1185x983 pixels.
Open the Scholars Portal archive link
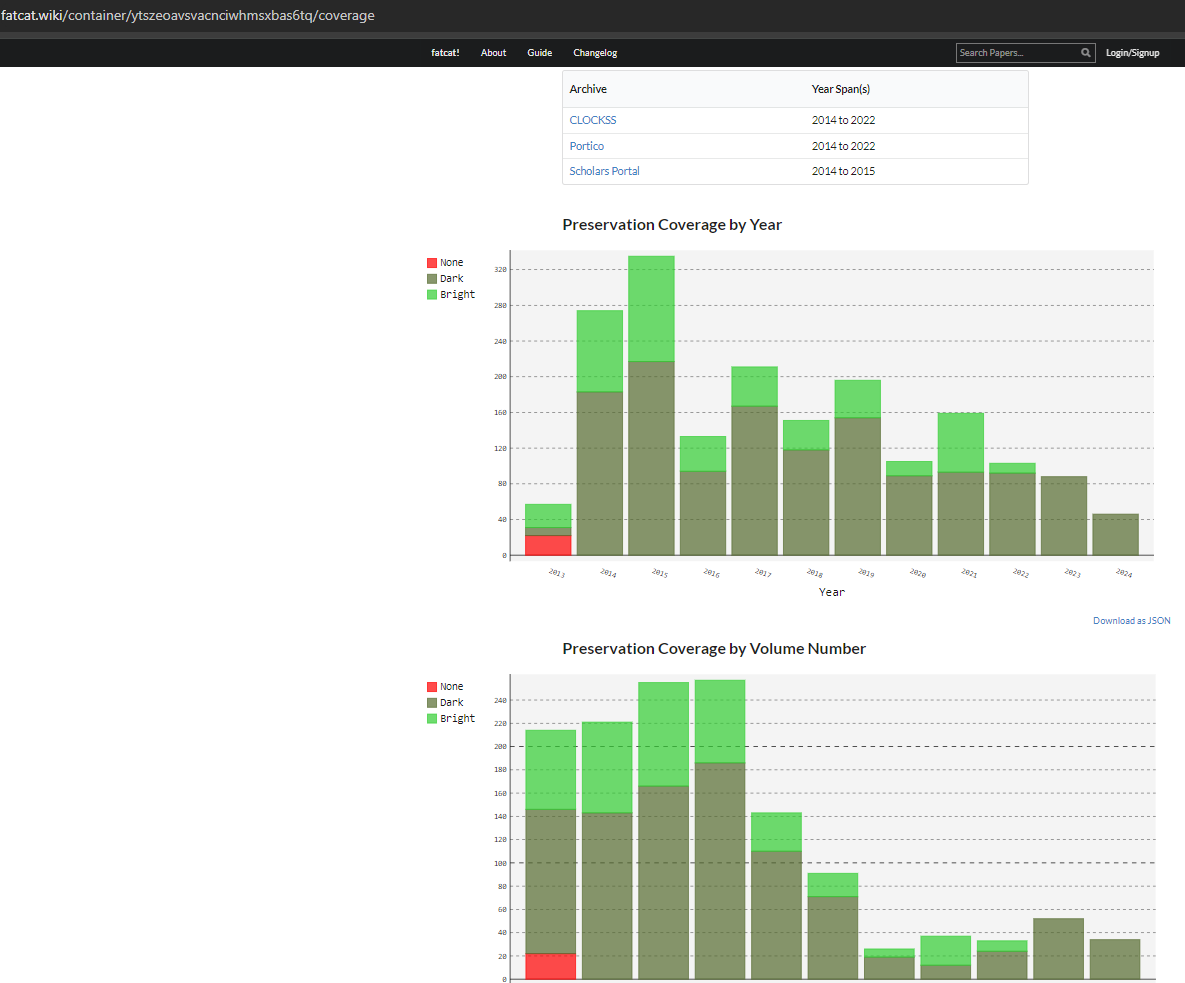pyautogui.click(x=604, y=171)
